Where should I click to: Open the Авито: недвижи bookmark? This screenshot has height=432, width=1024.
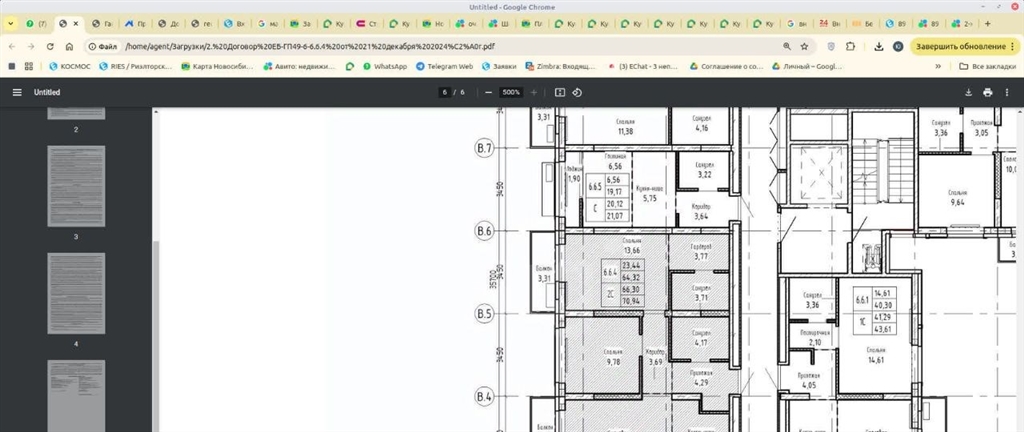coord(299,66)
